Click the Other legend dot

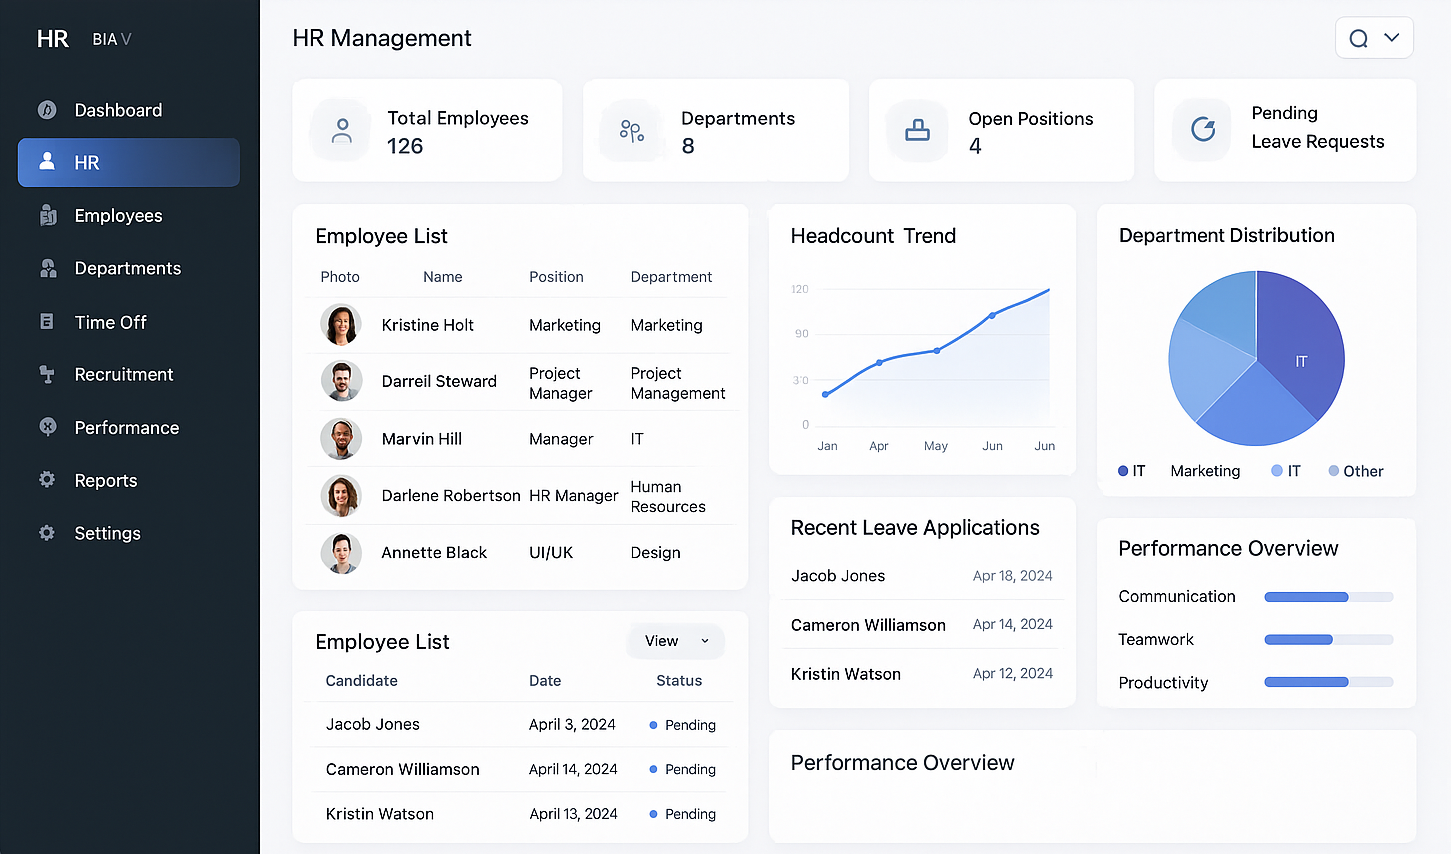[1334, 471]
